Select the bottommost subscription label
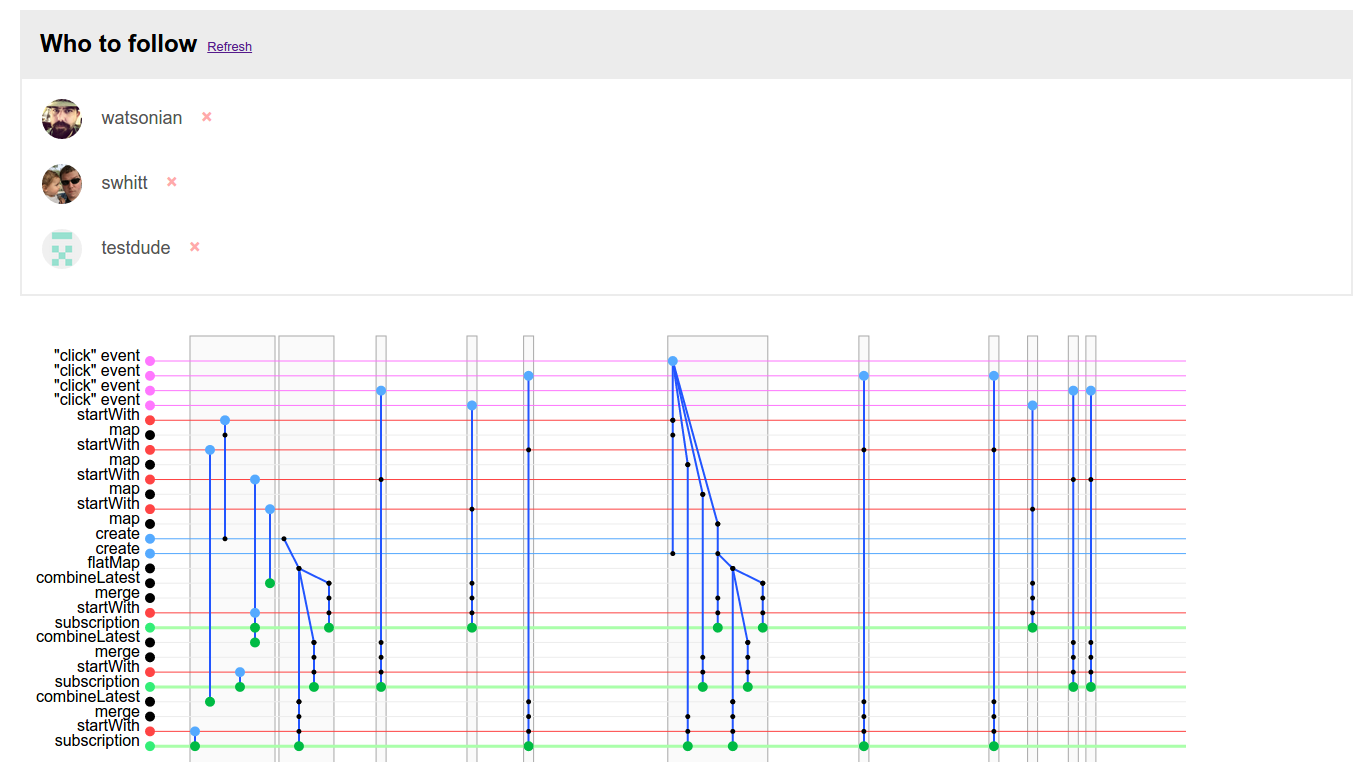This screenshot has height=776, width=1371. pyautogui.click(x=97, y=741)
